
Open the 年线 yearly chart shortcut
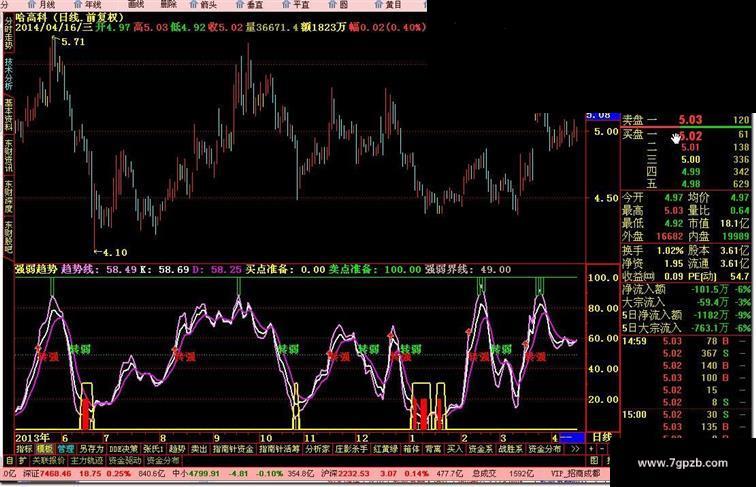(x=89, y=4)
